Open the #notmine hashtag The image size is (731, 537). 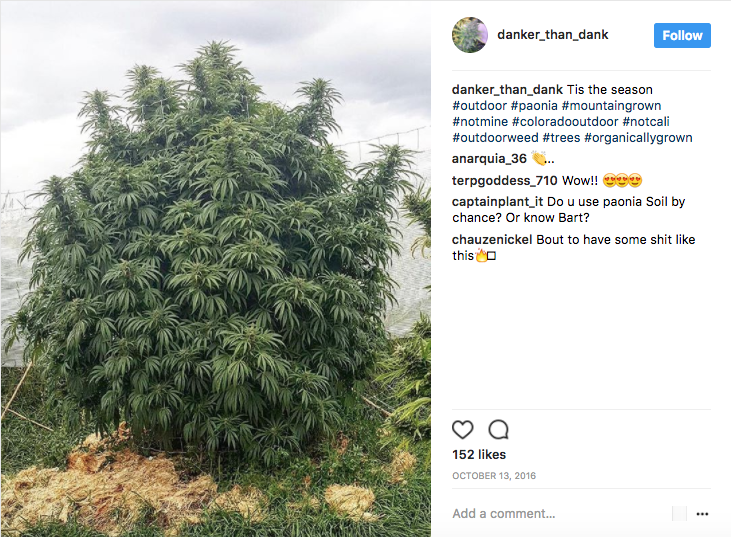(480, 122)
